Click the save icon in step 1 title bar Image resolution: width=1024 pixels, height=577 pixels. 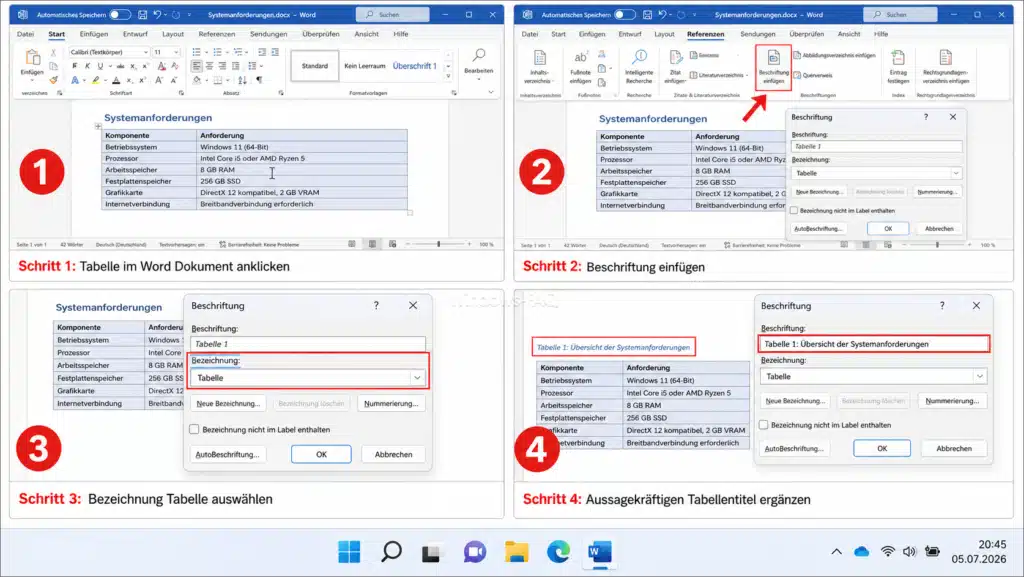(x=142, y=14)
